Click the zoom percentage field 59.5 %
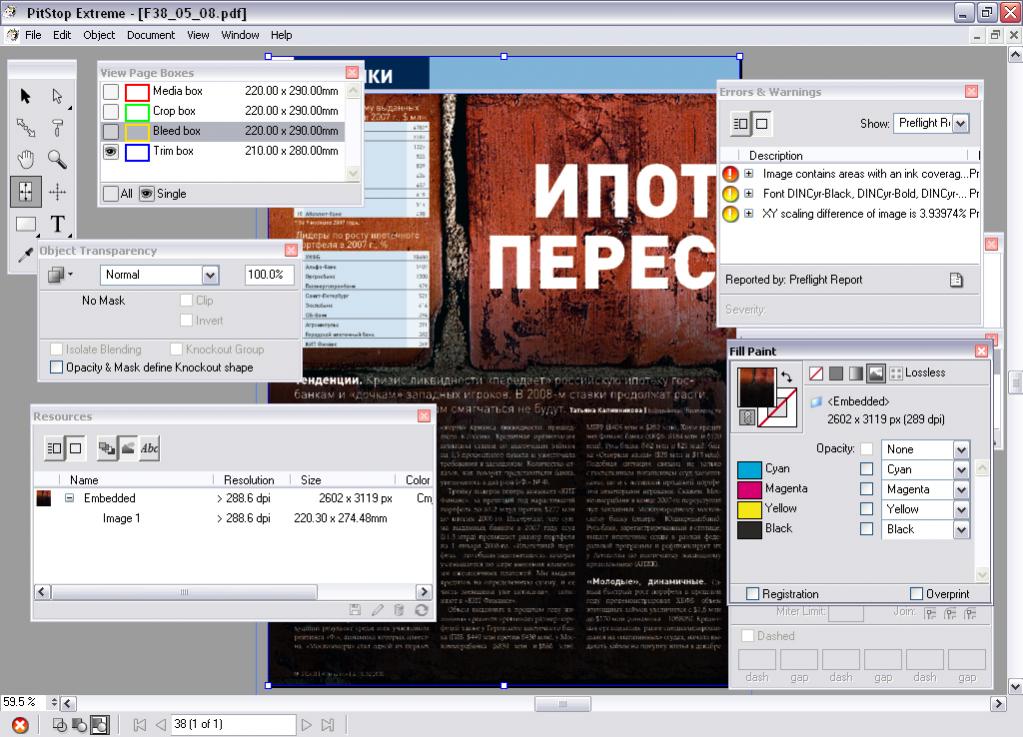 [23, 702]
